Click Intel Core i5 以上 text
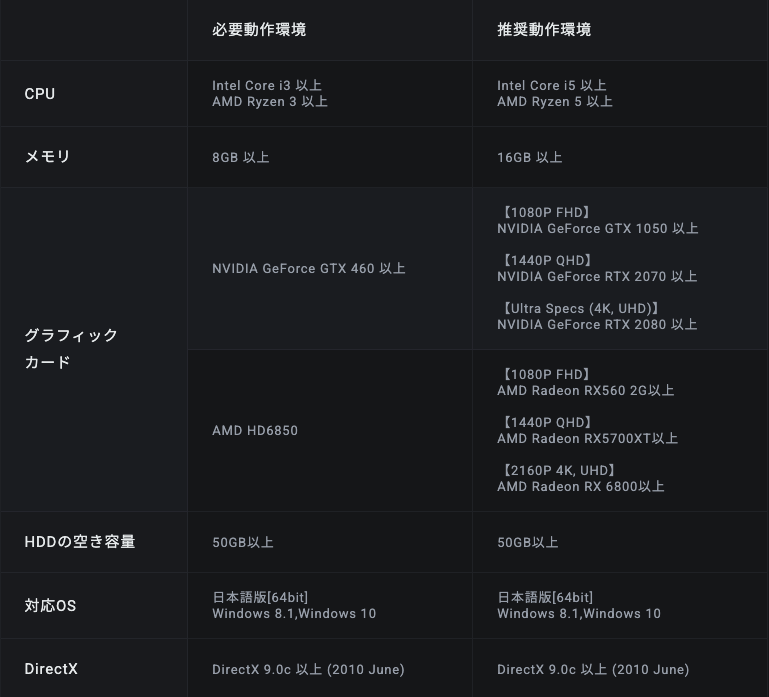This screenshot has height=697, width=769. click(x=552, y=85)
